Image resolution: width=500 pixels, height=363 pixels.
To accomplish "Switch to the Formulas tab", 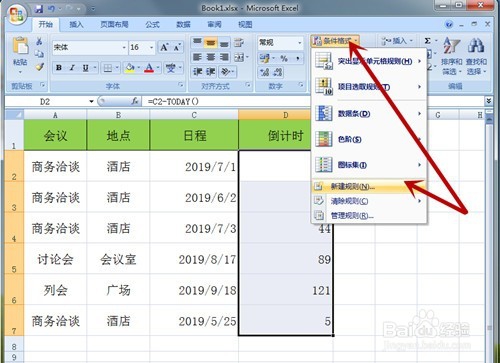I will (152, 24).
